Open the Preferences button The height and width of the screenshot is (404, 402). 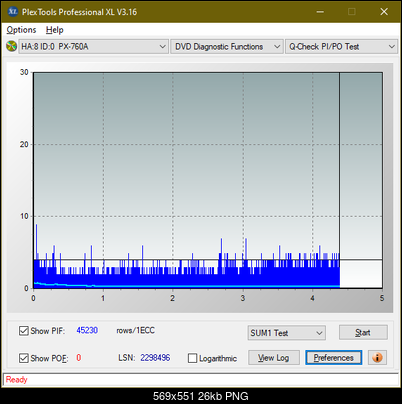333,358
